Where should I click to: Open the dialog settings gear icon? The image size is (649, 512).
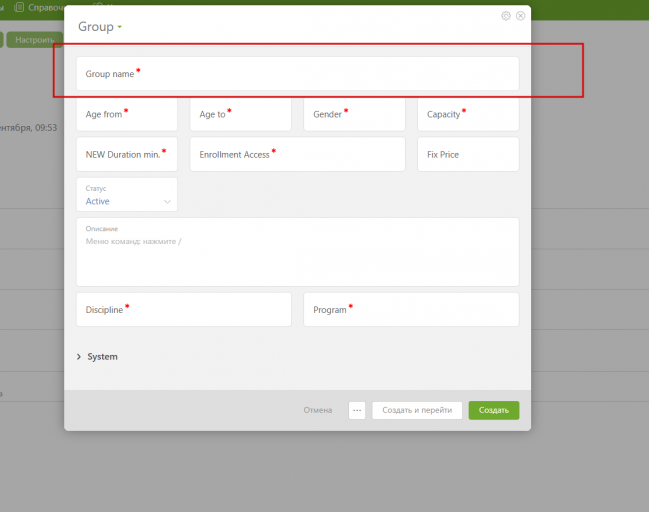[x=505, y=16]
